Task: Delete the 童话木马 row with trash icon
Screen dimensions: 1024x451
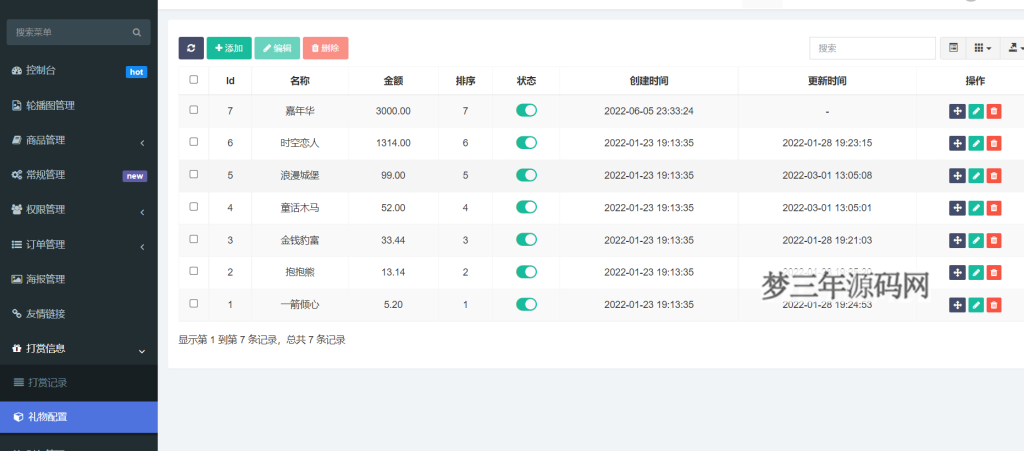Action: tap(993, 208)
